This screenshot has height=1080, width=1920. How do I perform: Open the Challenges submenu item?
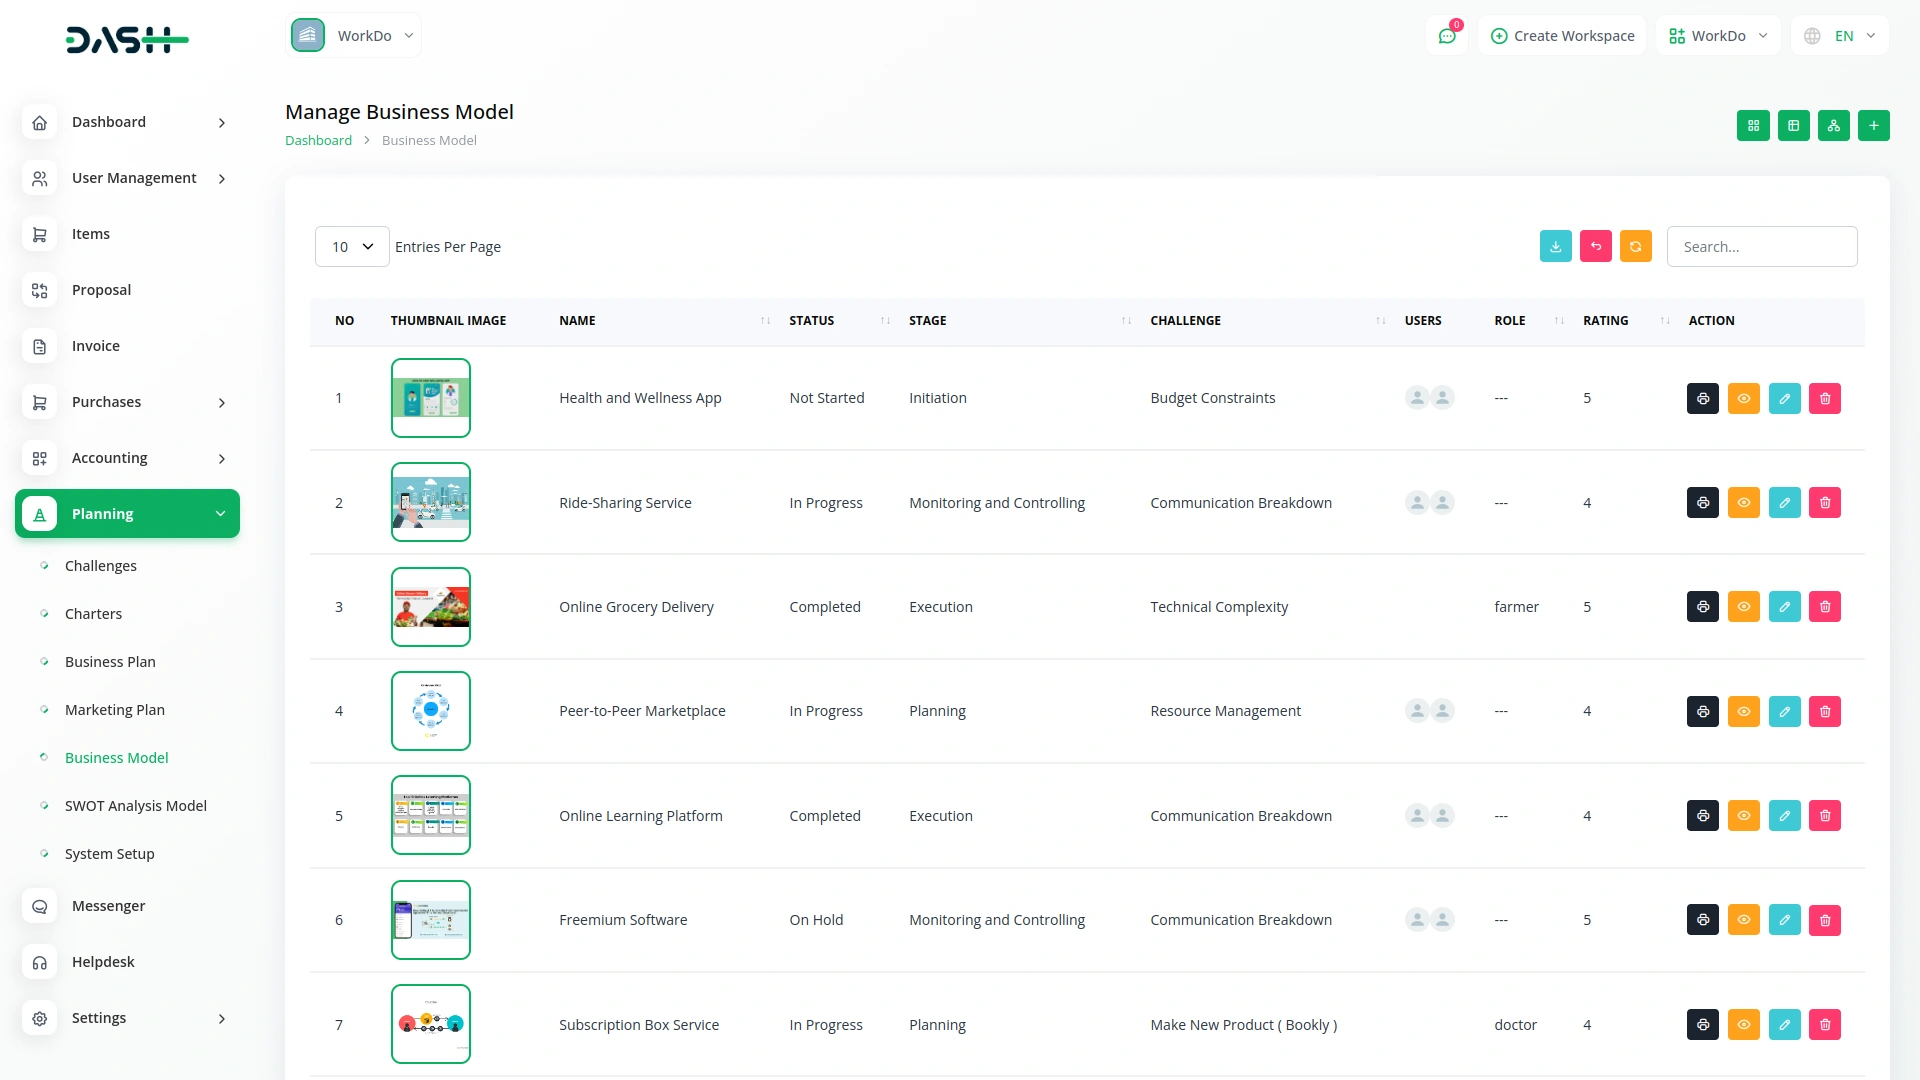(101, 566)
